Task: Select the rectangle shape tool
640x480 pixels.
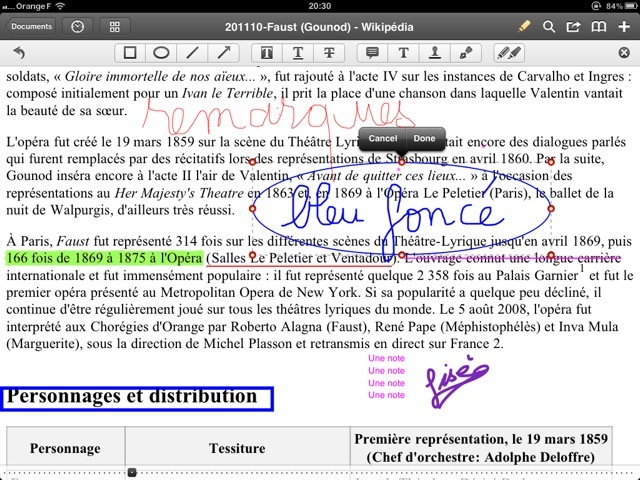Action: click(130, 52)
